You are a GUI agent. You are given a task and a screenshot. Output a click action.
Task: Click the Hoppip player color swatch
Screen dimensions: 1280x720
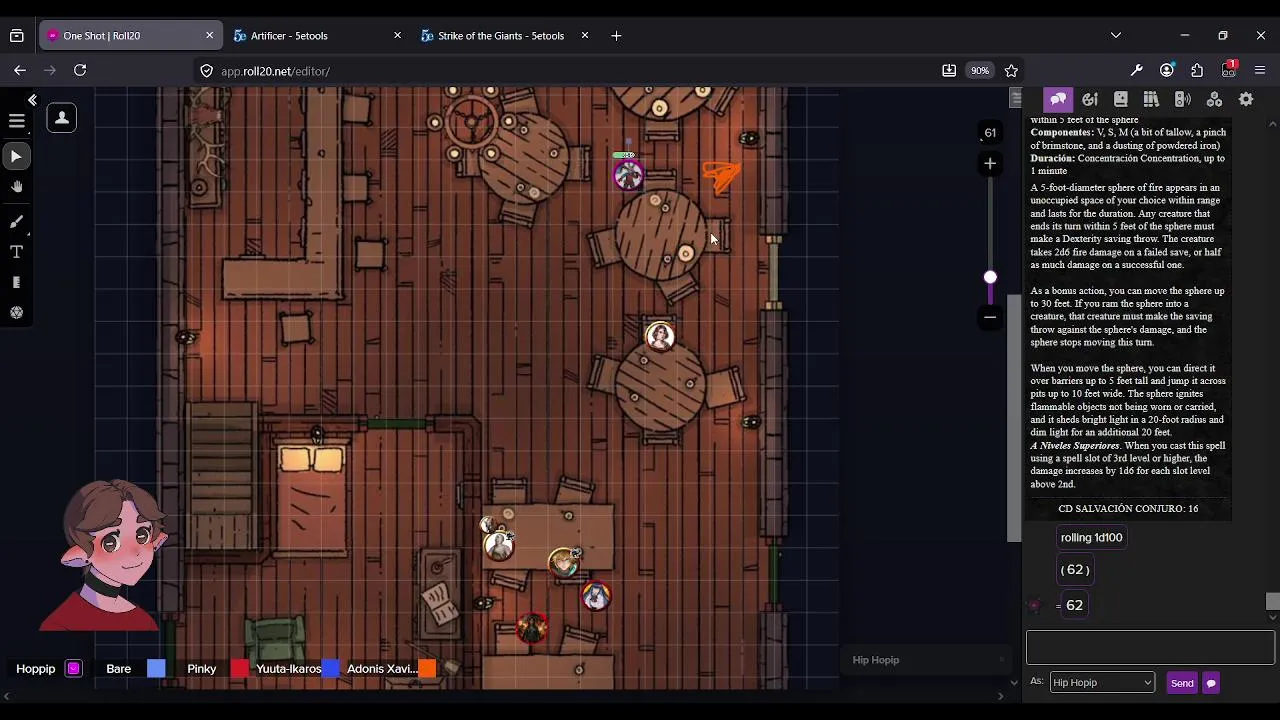[x=73, y=669]
